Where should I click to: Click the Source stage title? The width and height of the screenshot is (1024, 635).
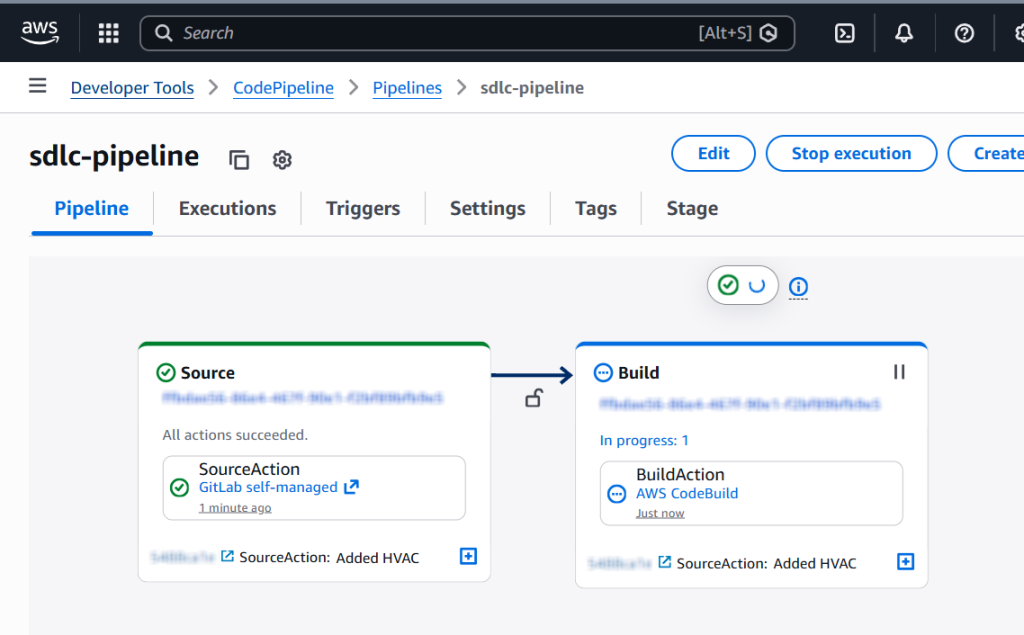(x=208, y=372)
